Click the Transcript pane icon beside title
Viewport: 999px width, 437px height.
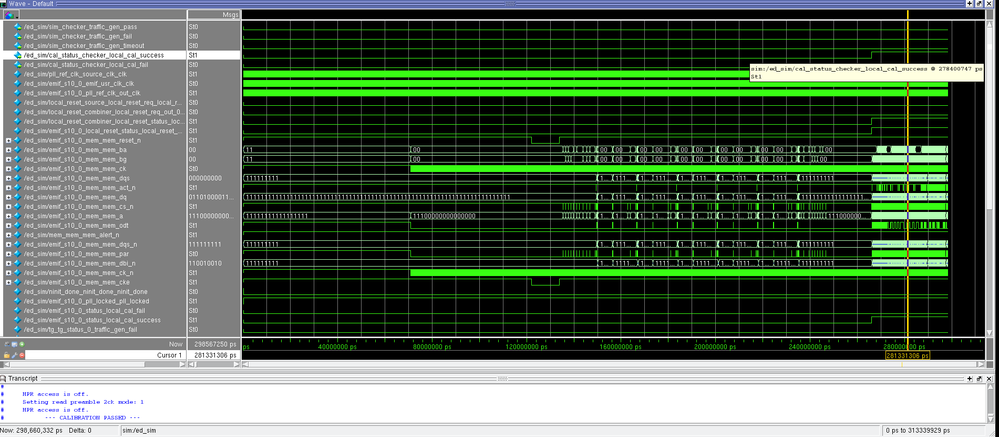point(4,378)
